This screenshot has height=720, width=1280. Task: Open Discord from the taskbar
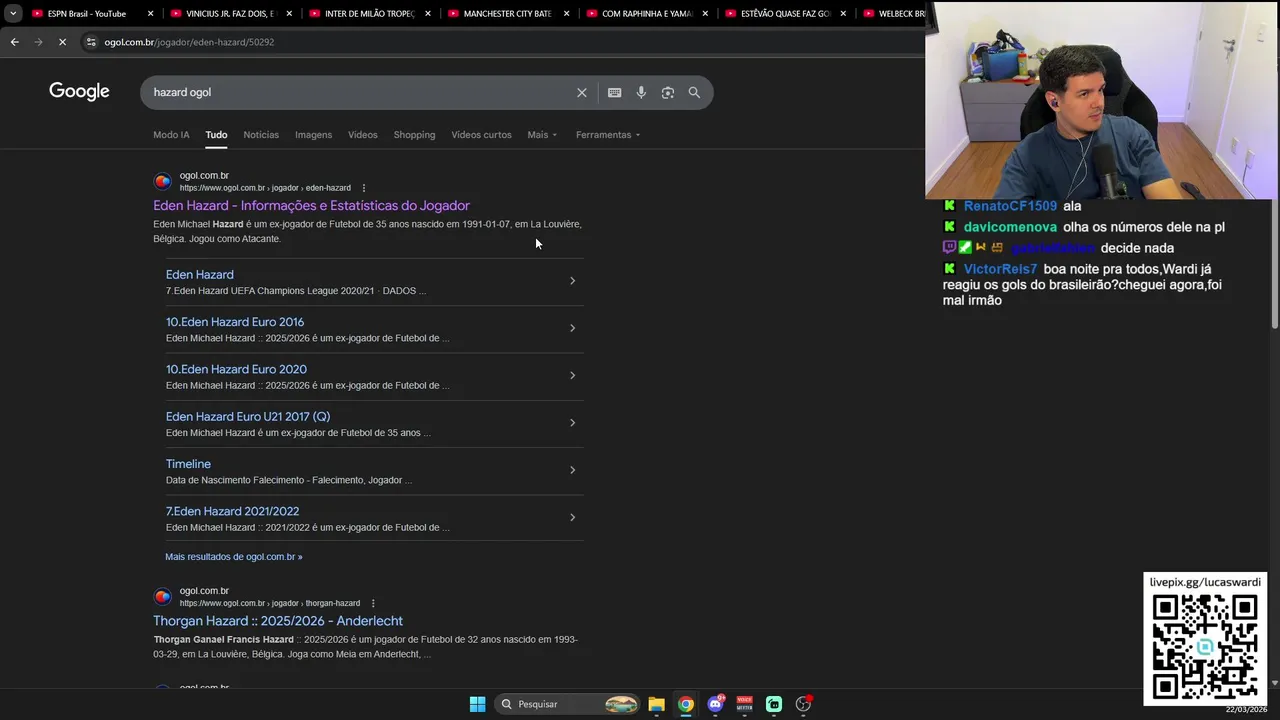(x=715, y=704)
